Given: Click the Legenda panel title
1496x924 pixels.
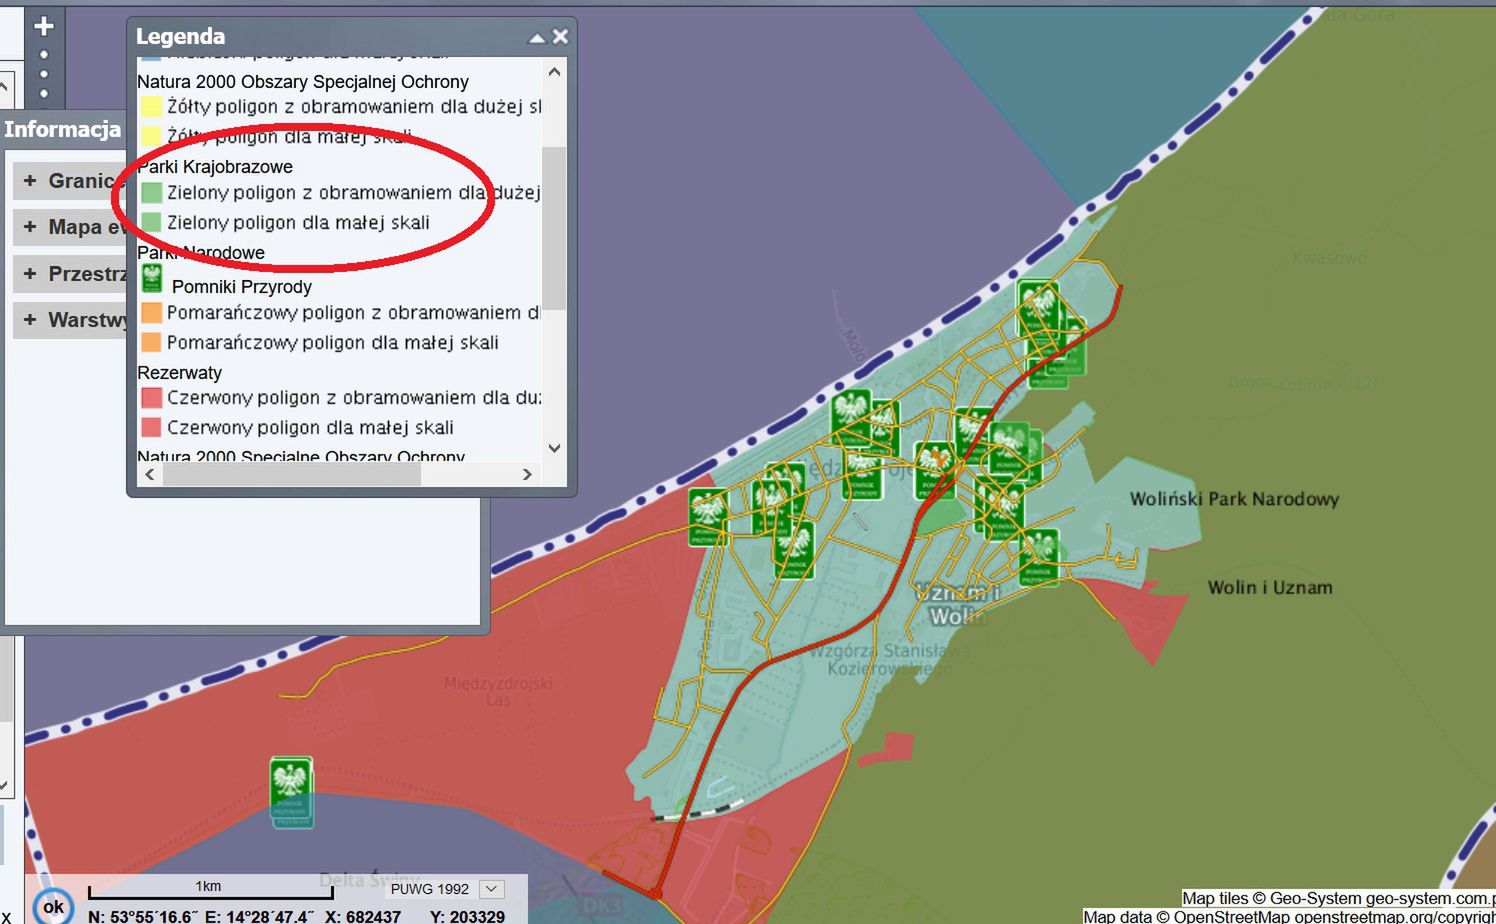Looking at the screenshot, I should (180, 36).
